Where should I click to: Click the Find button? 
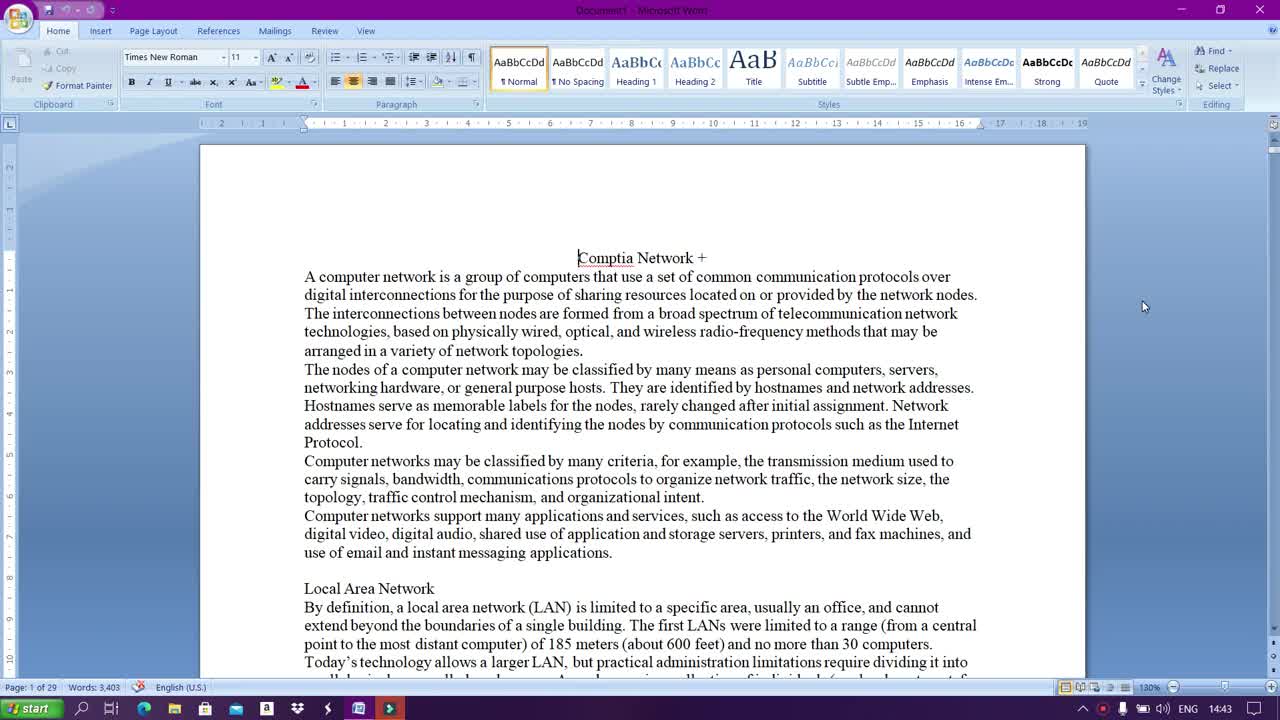coord(1214,51)
